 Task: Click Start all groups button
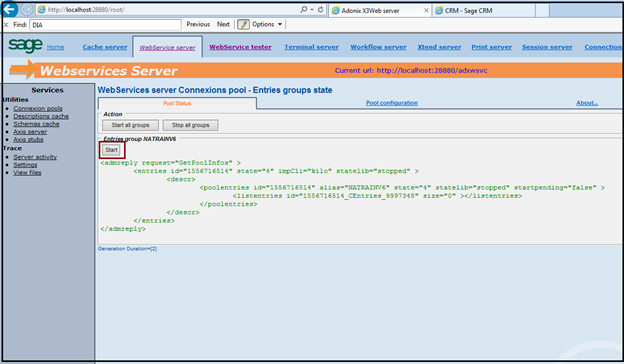coord(130,125)
